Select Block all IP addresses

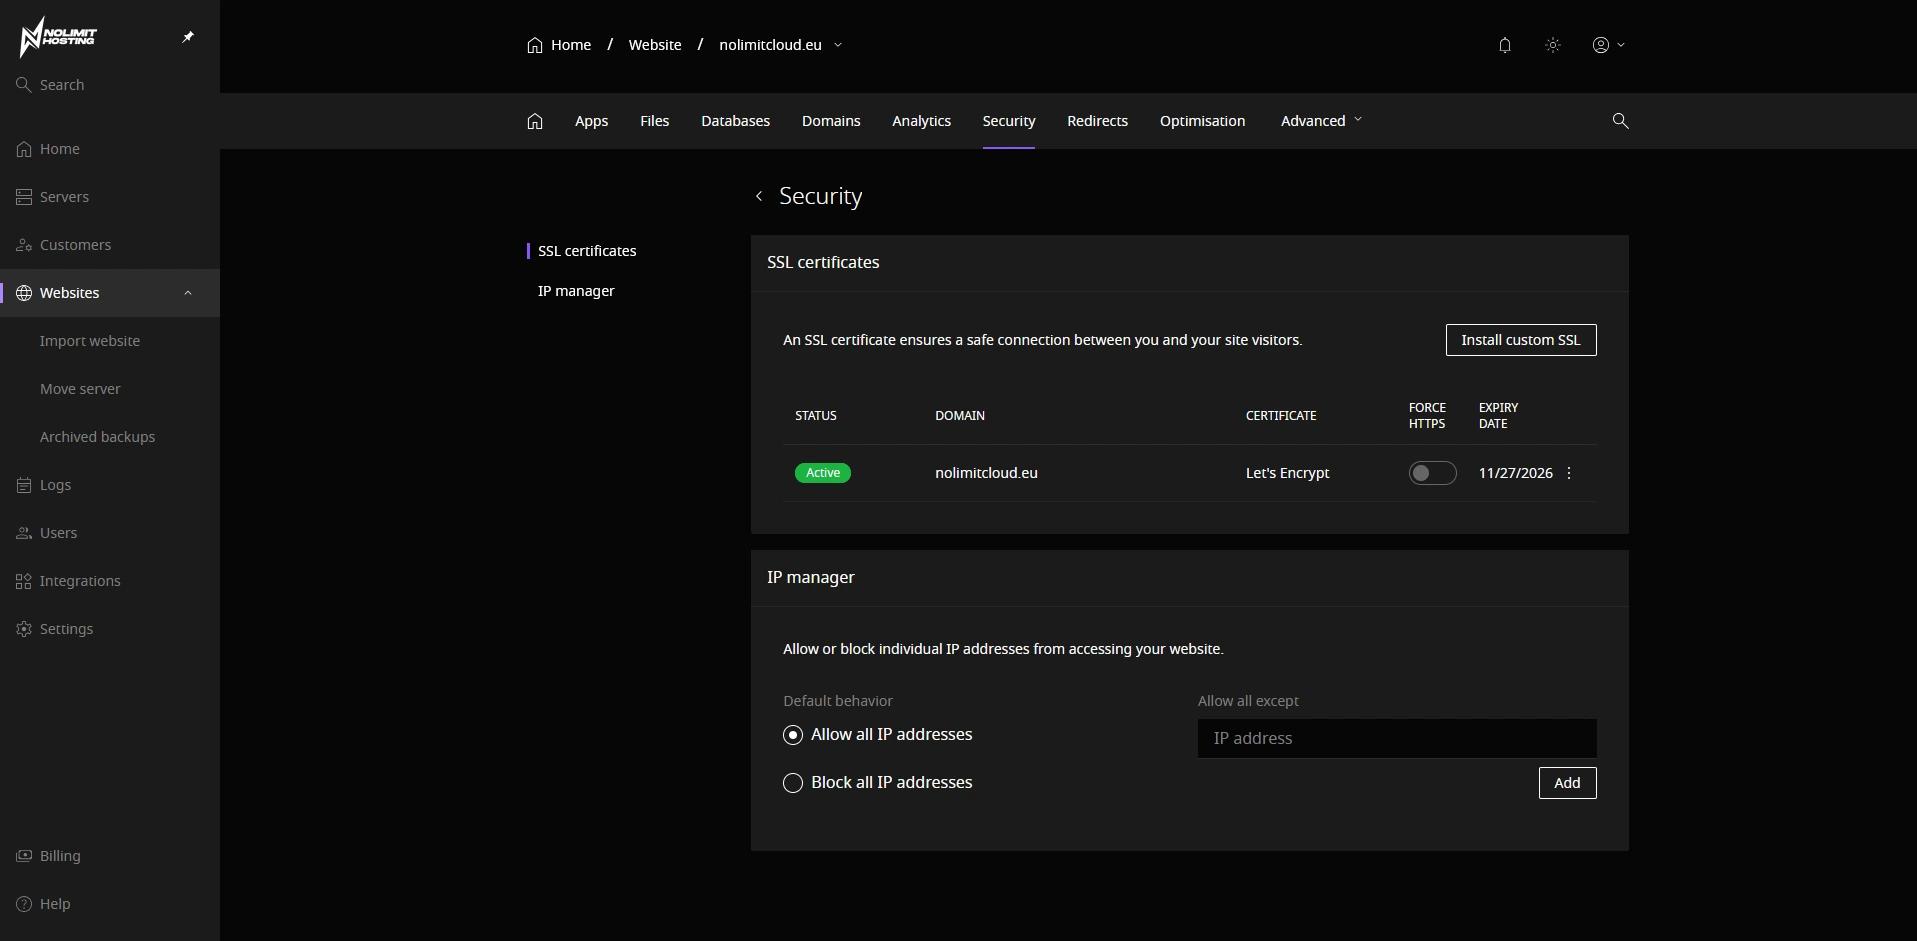pos(793,783)
